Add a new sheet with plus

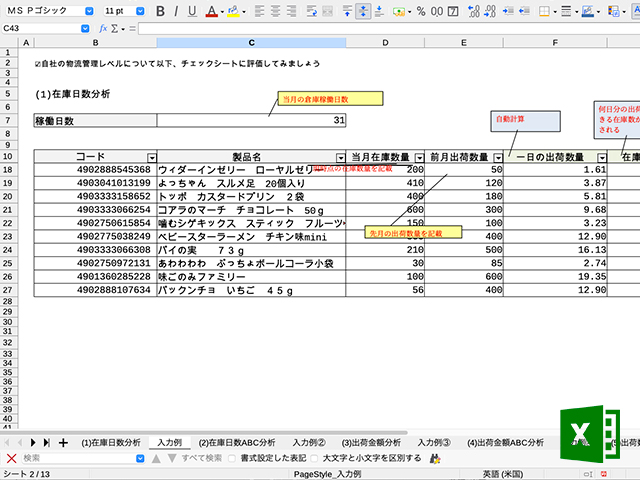[63, 442]
